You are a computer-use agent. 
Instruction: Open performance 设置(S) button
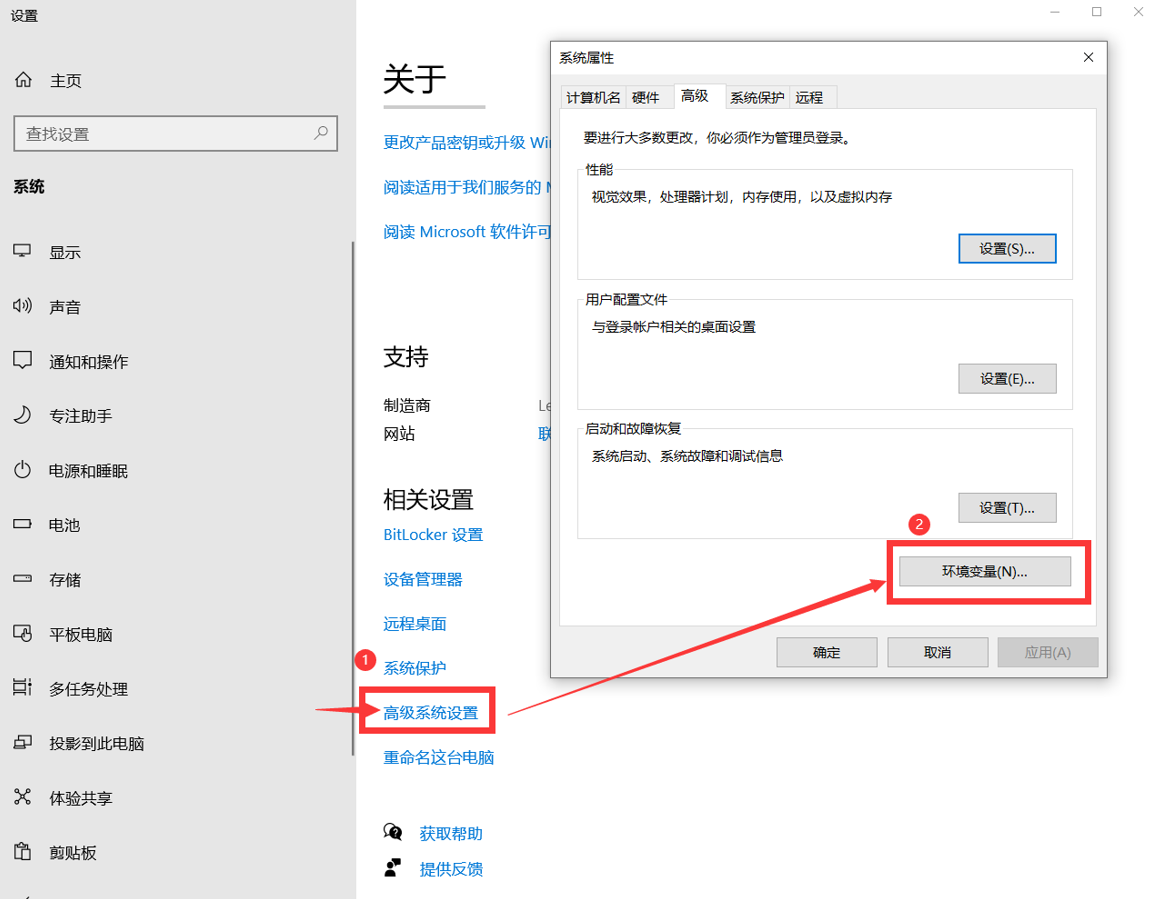(1007, 249)
